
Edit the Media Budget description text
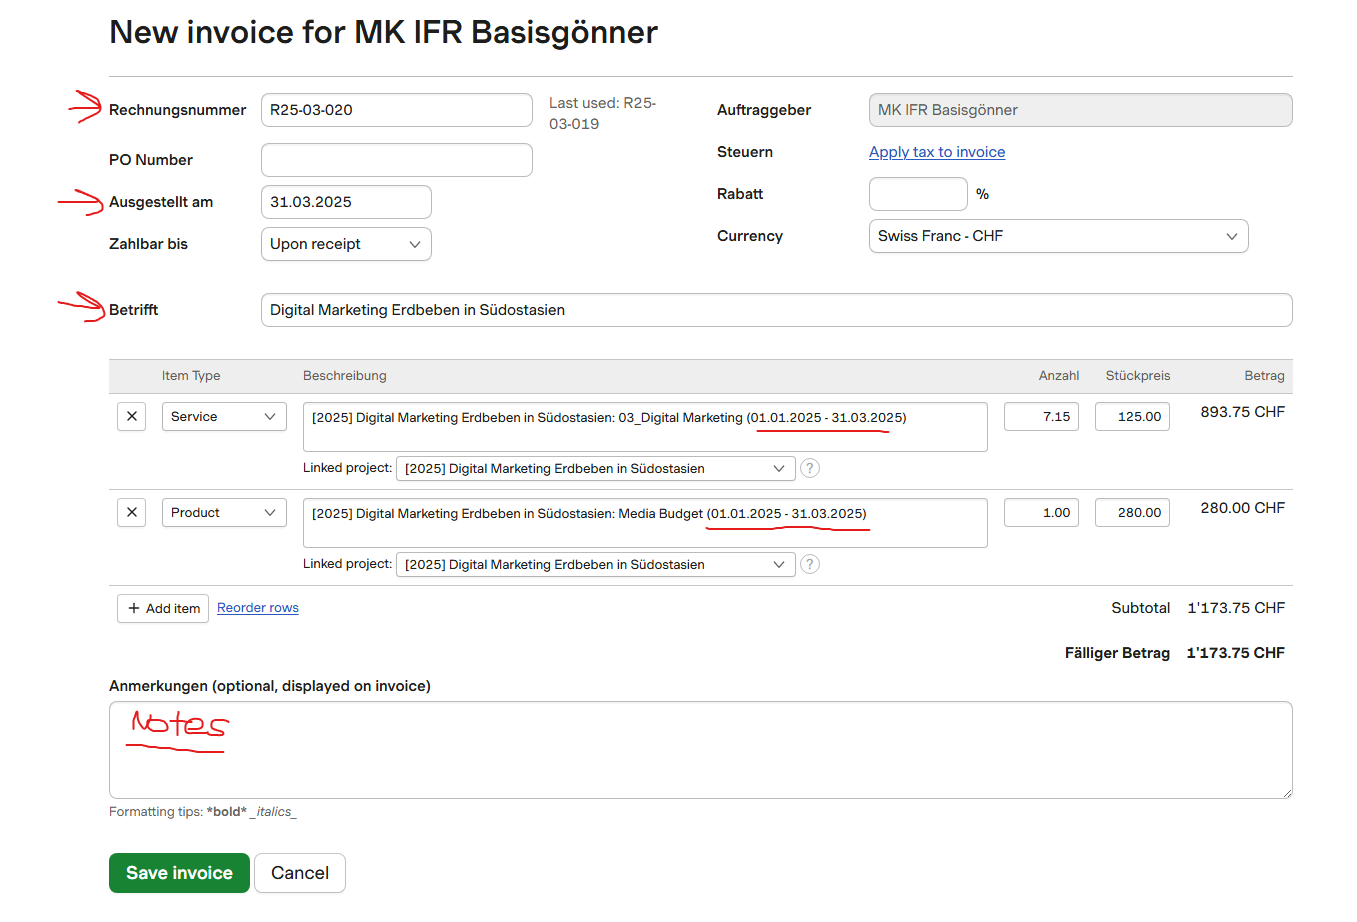(x=645, y=523)
